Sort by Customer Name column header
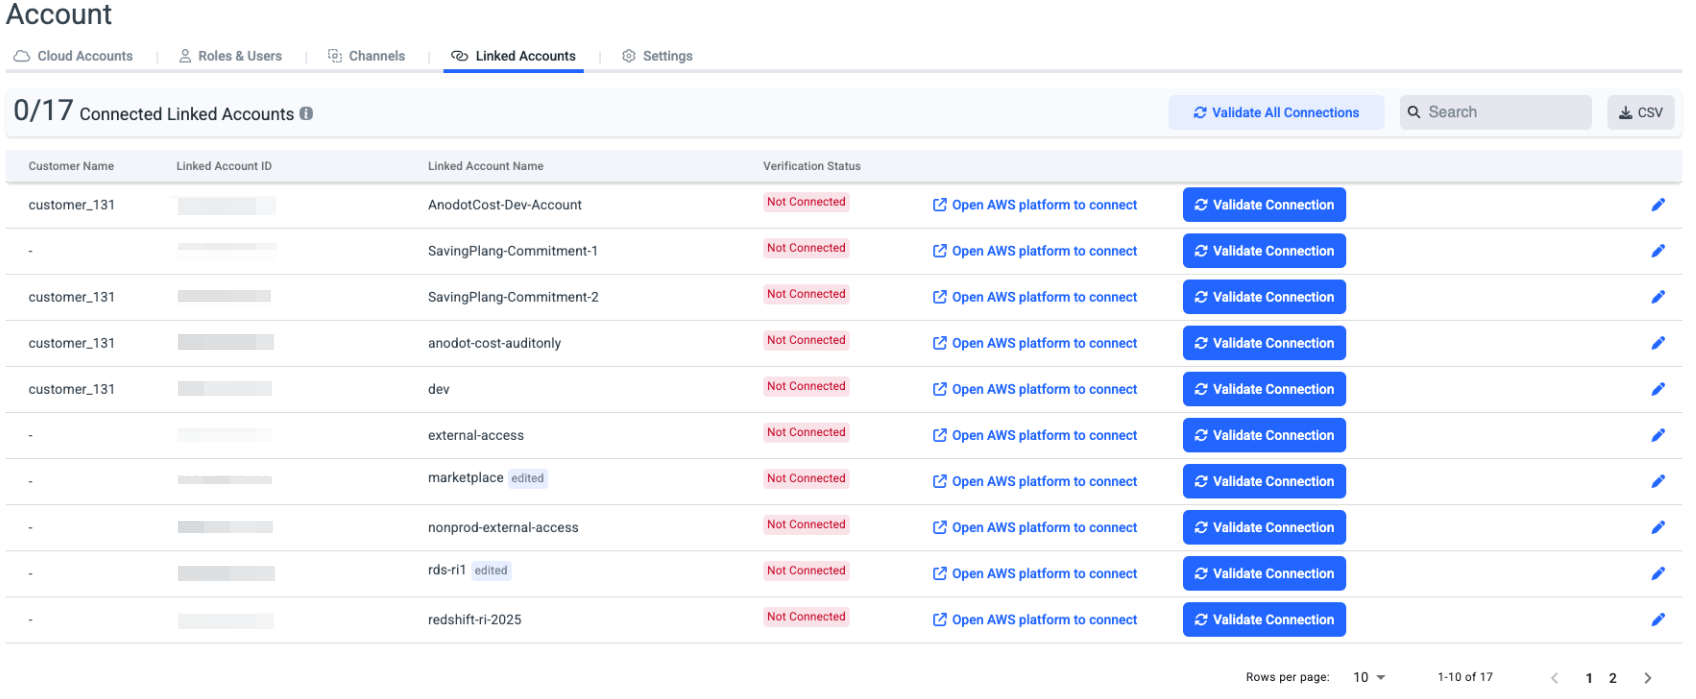The width and height of the screenshot is (1696, 699). (x=71, y=166)
